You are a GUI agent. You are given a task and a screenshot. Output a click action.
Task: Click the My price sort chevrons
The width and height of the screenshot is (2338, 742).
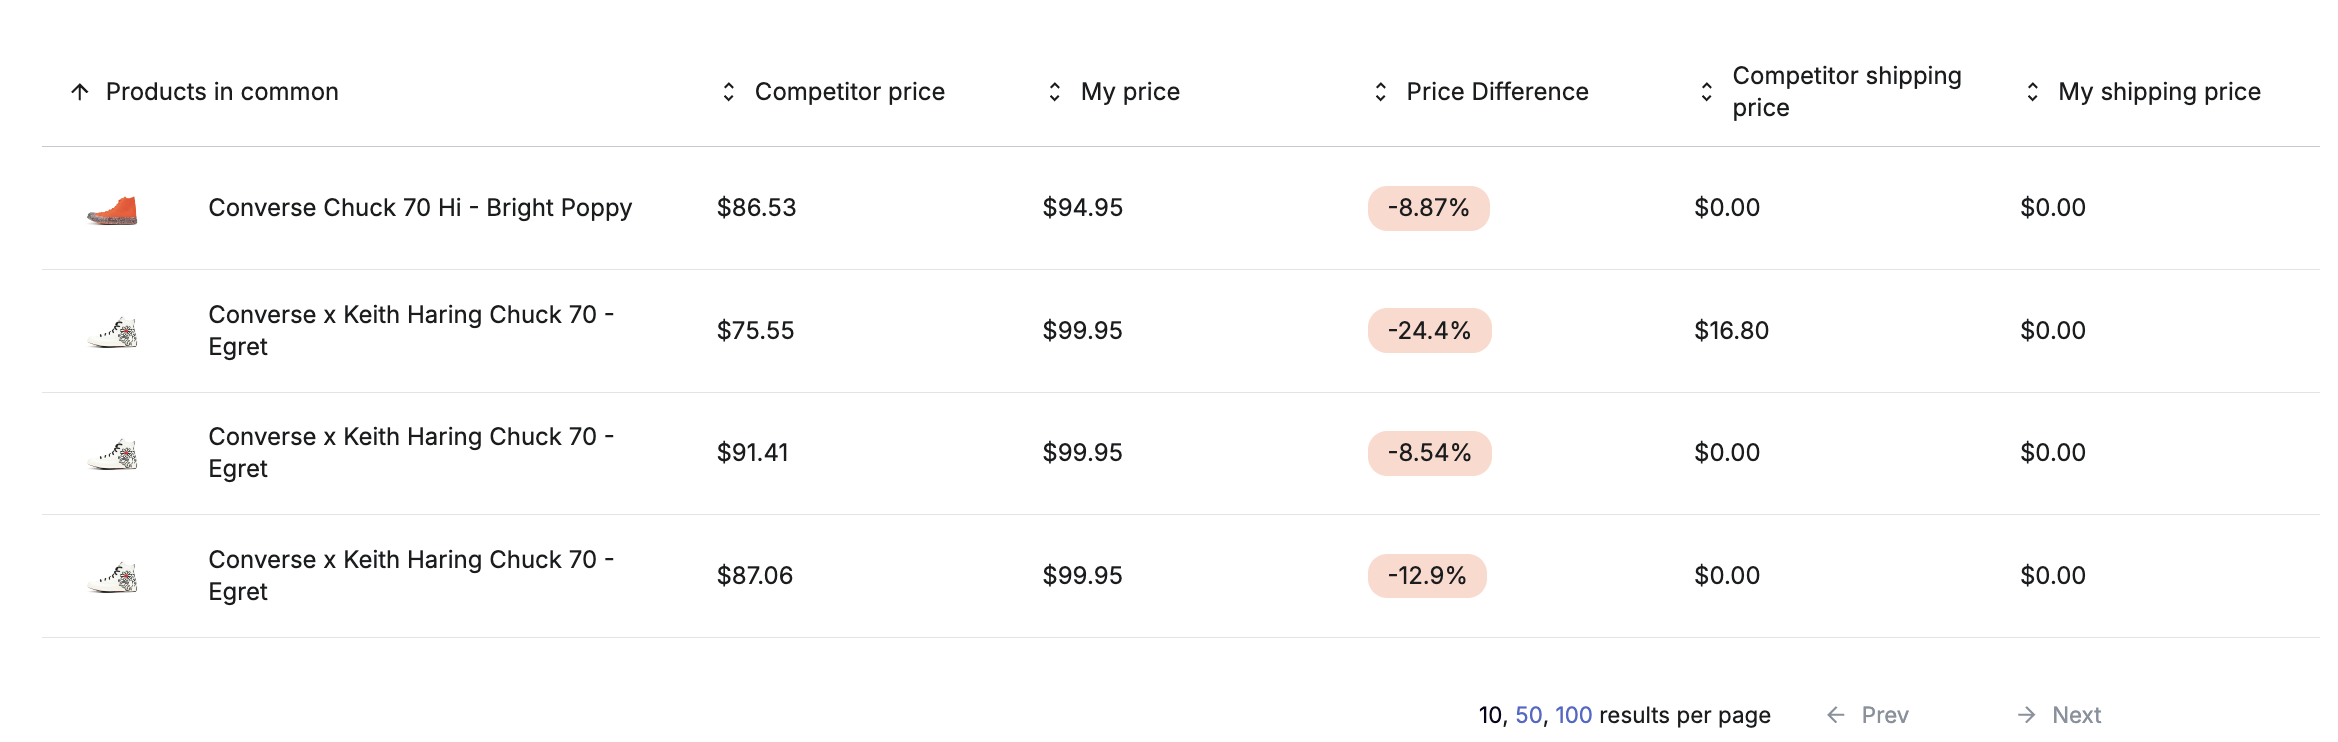(x=1055, y=92)
